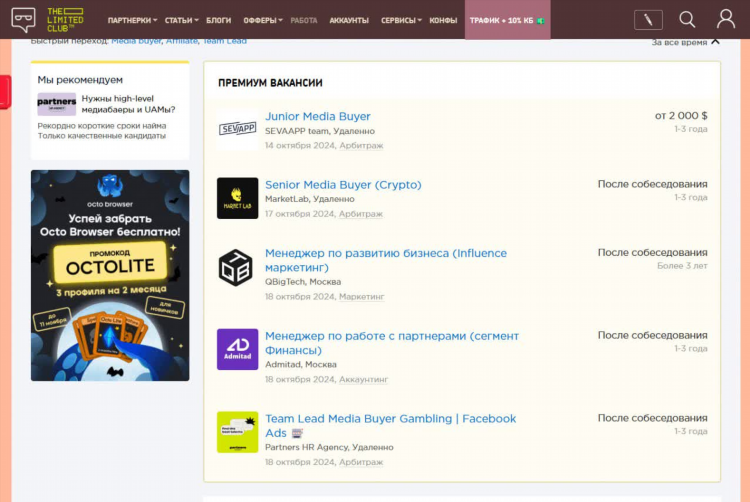This screenshot has width=750, height=502.
Task: Open the Аккаунты menu item
Action: click(349, 21)
